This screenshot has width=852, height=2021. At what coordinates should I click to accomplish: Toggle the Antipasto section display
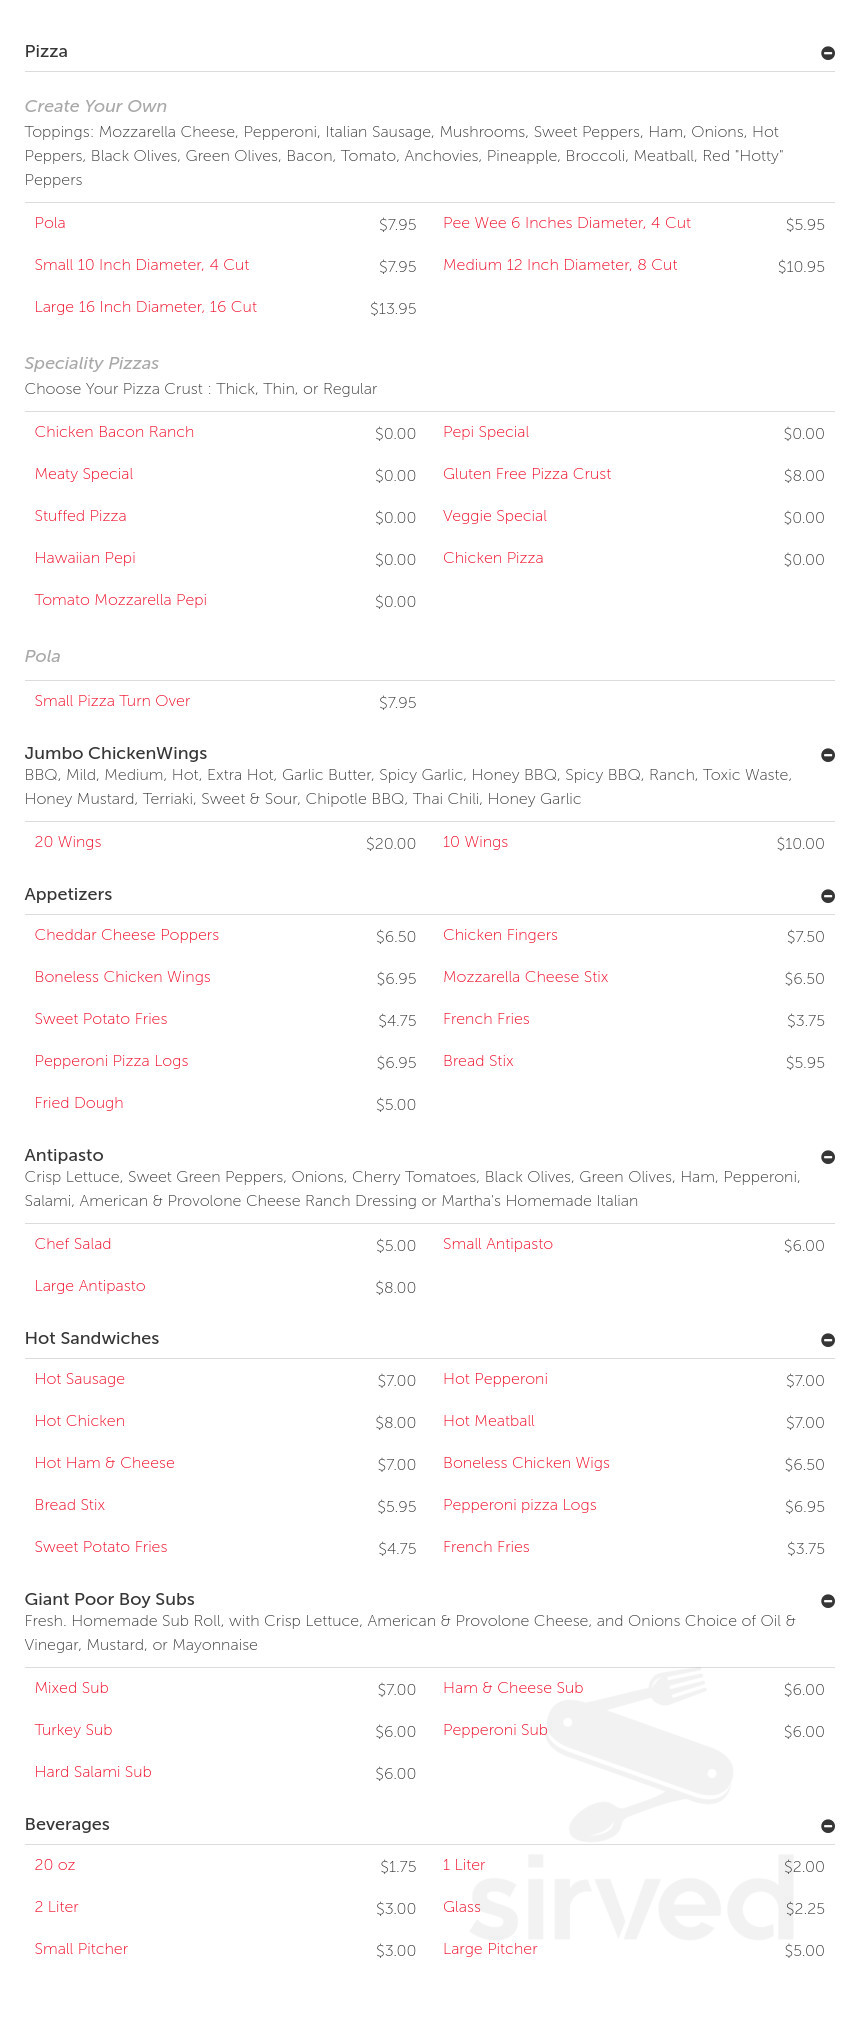(828, 1157)
